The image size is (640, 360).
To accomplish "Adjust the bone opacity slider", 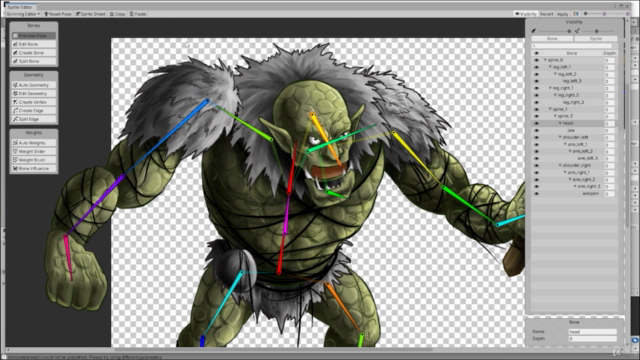I will point(555,31).
